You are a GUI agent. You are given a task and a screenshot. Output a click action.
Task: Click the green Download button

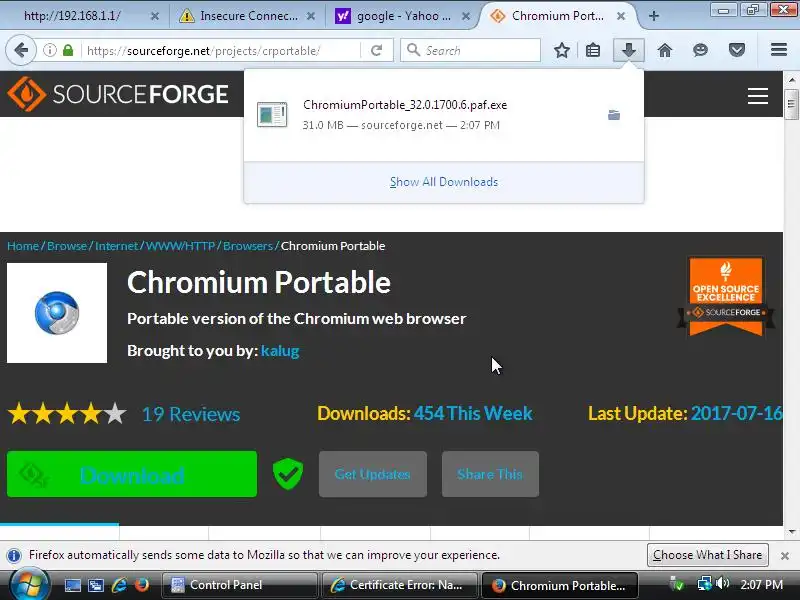click(132, 474)
